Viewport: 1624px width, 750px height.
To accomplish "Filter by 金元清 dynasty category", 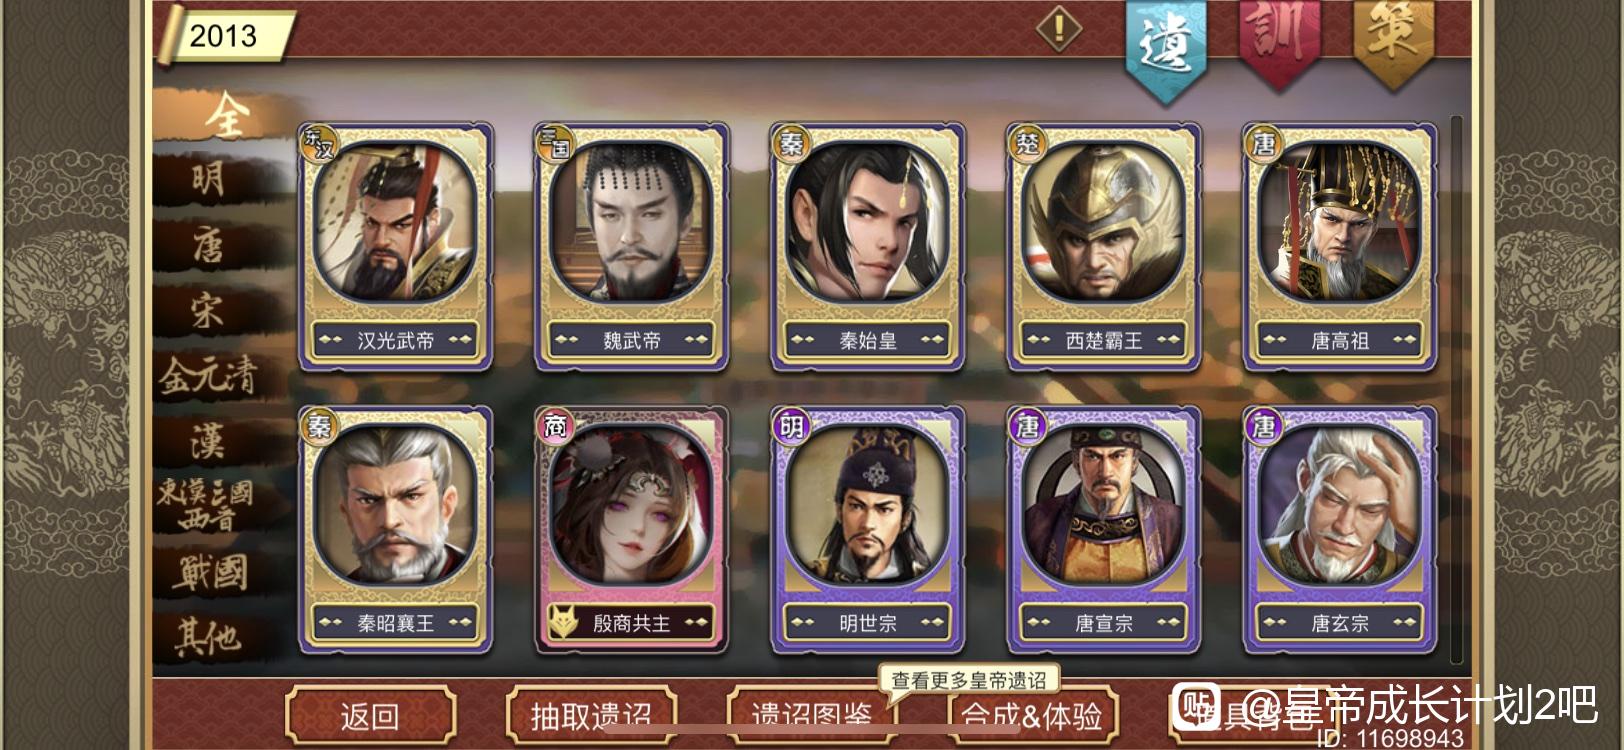I will 208,377.
